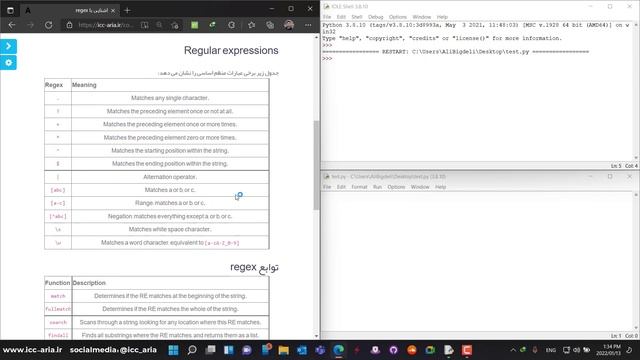Click the green extension icon in Edge toolbar
This screenshot has height=360, width=640.
(x=195, y=25)
